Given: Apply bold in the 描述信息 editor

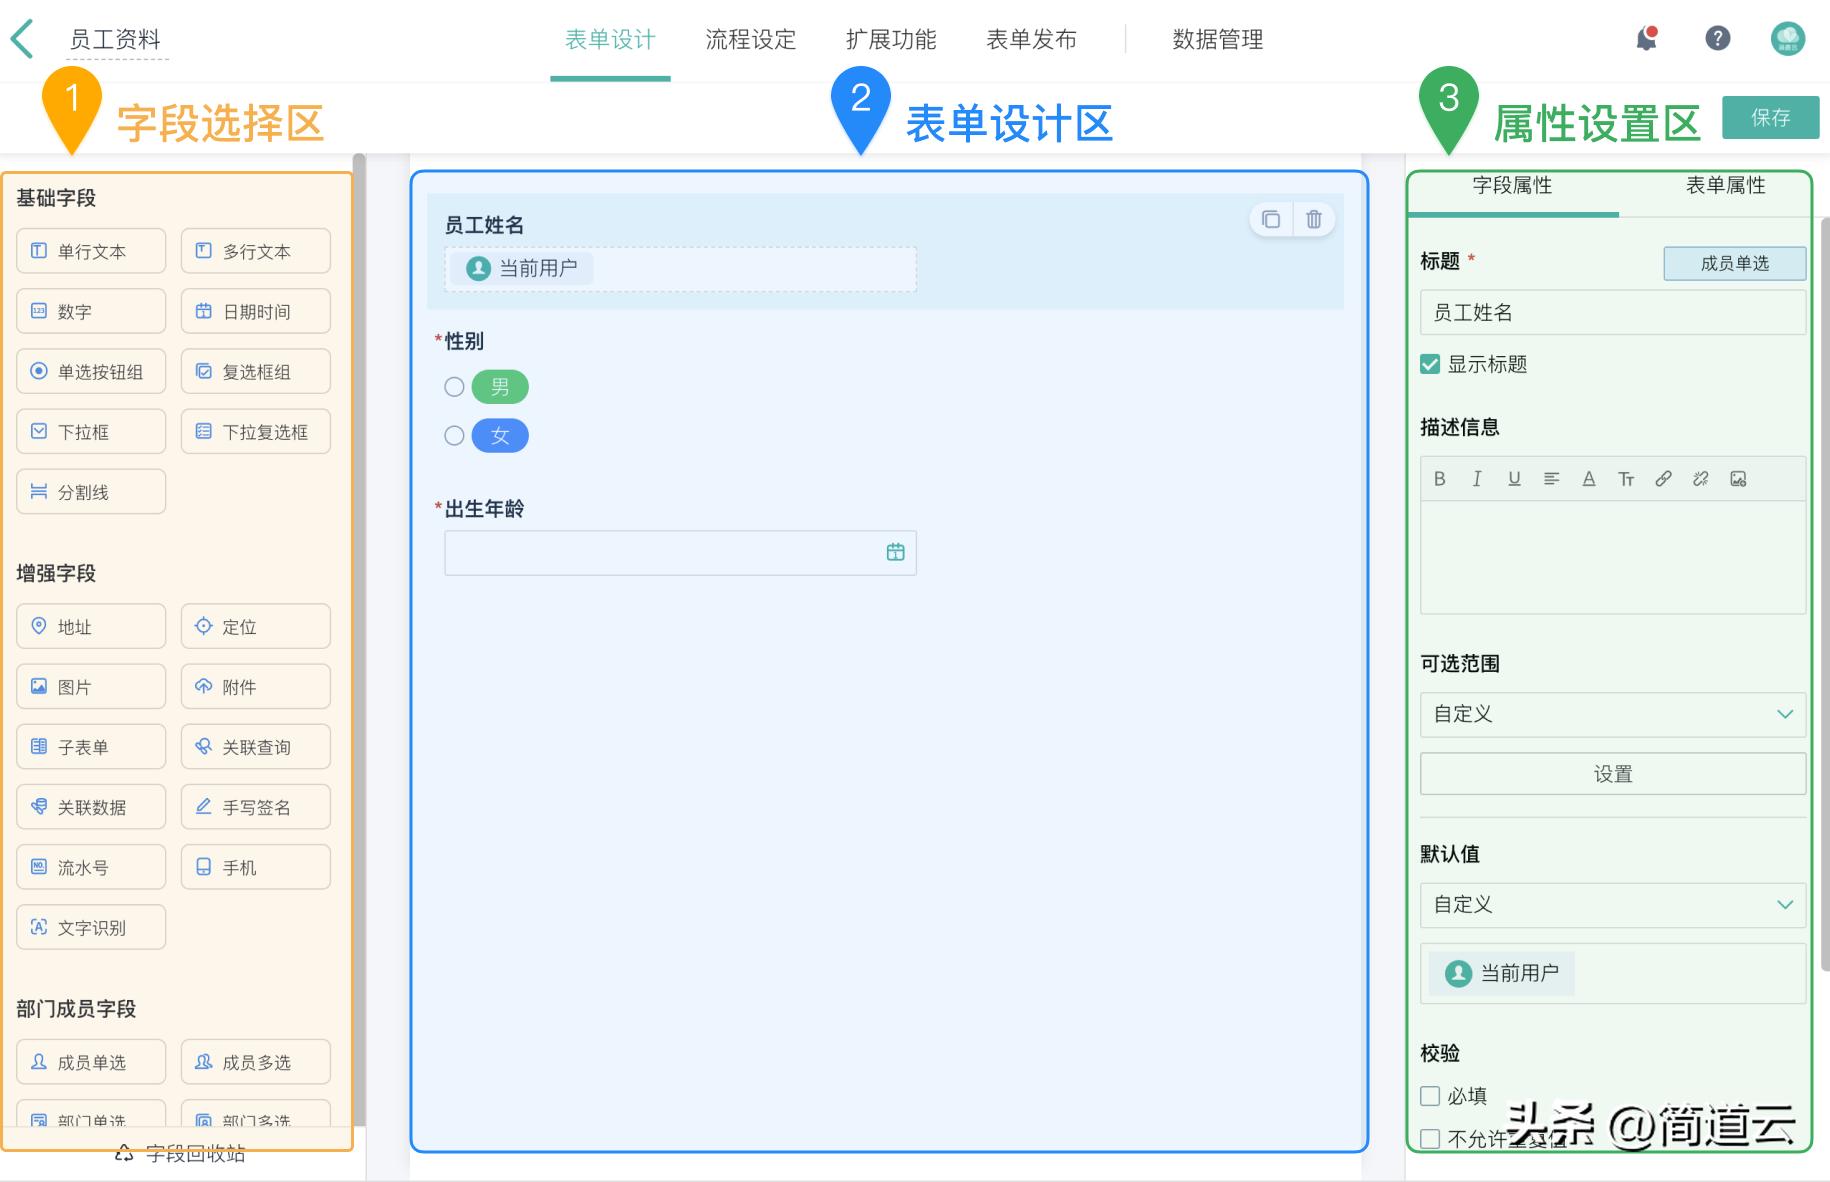Looking at the screenshot, I should [x=1439, y=479].
